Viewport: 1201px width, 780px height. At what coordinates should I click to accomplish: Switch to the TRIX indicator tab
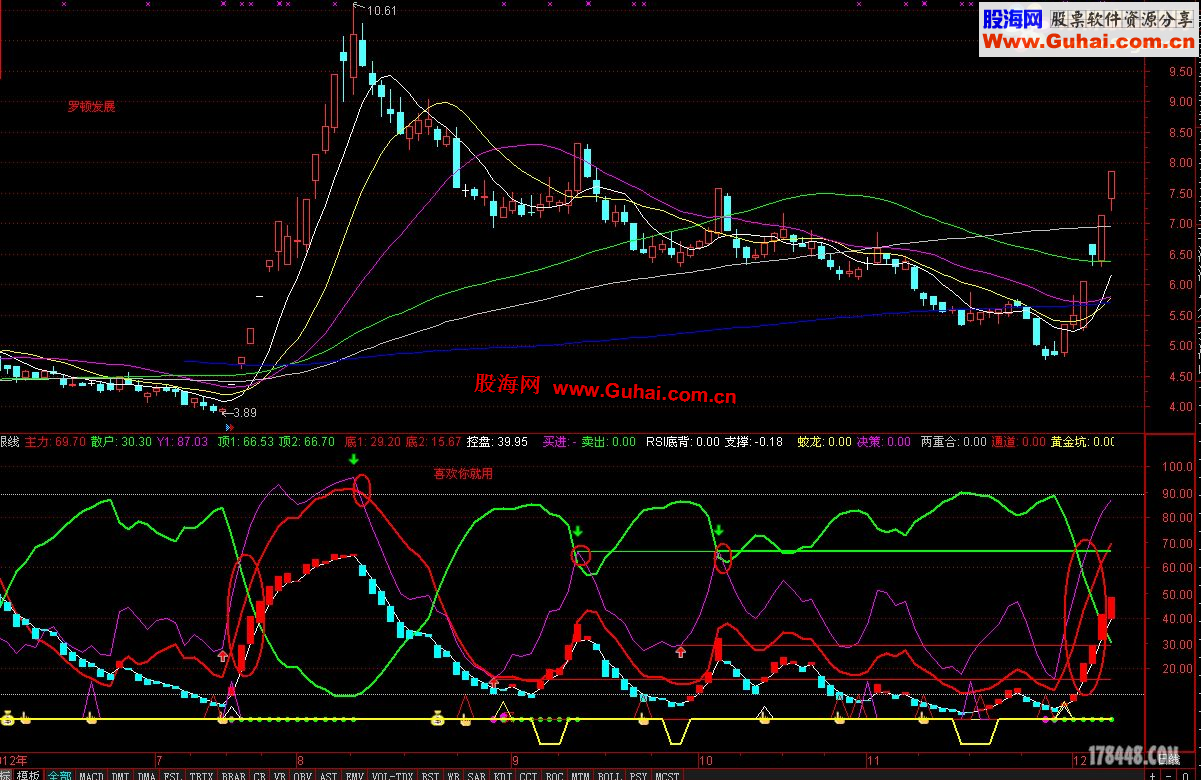(x=202, y=775)
